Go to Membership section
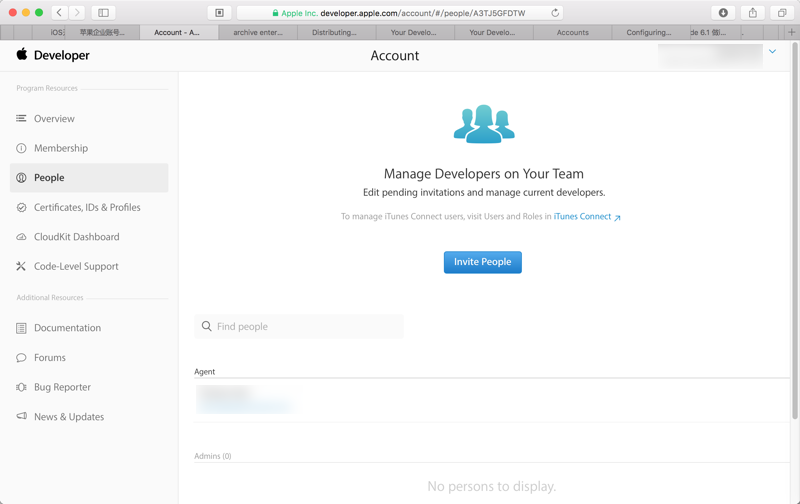800x504 pixels. pyautogui.click(x=61, y=148)
